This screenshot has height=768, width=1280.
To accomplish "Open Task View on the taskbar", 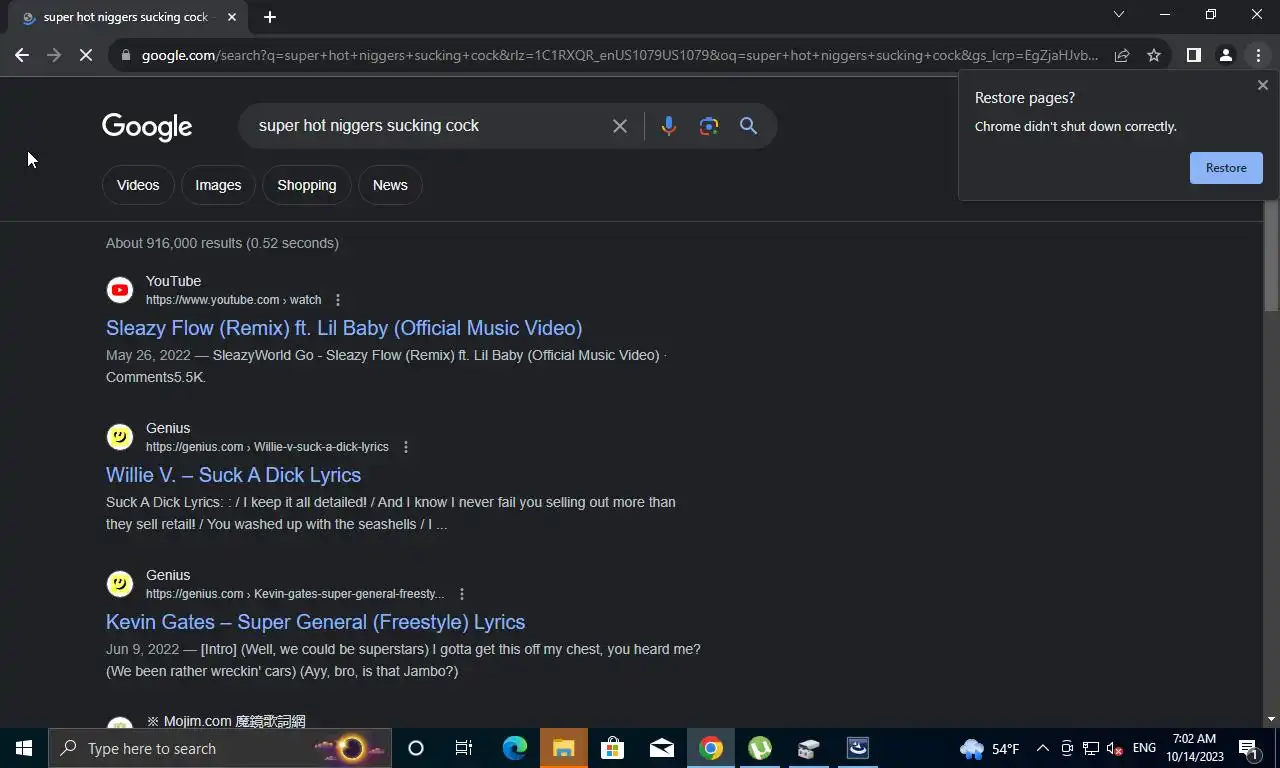I will point(464,748).
